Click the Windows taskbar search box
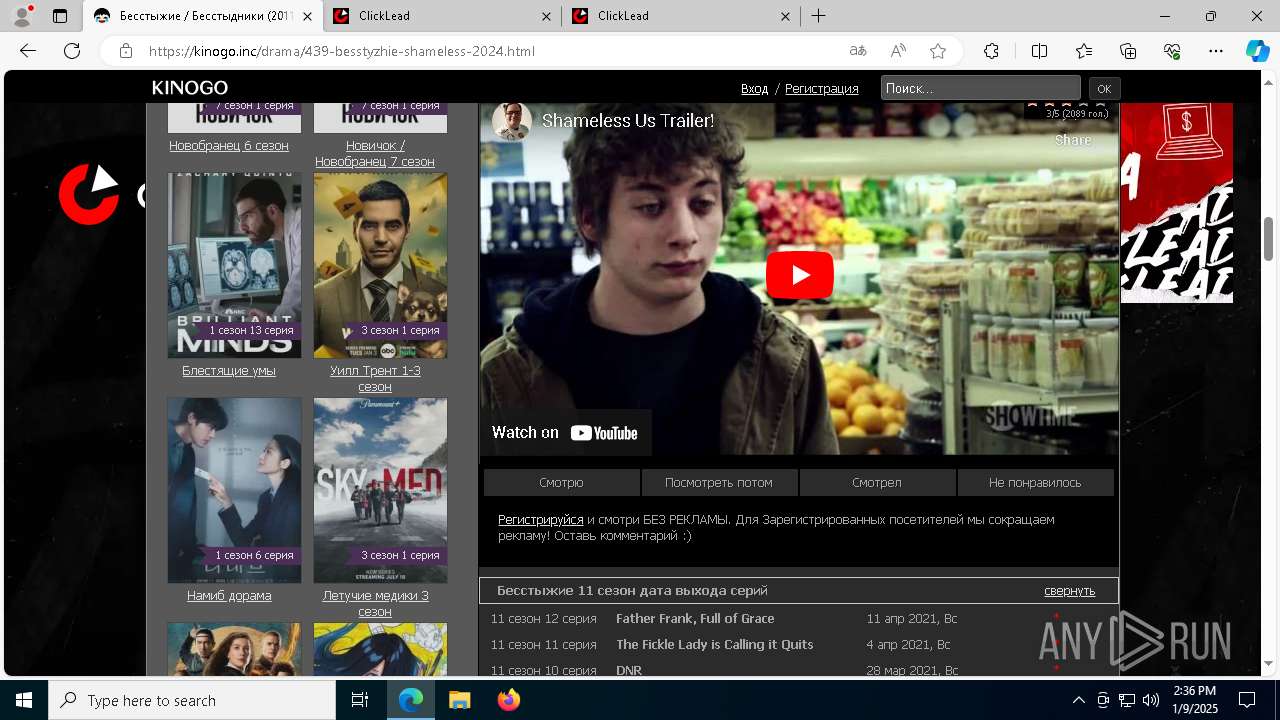1280x720 pixels. point(192,700)
